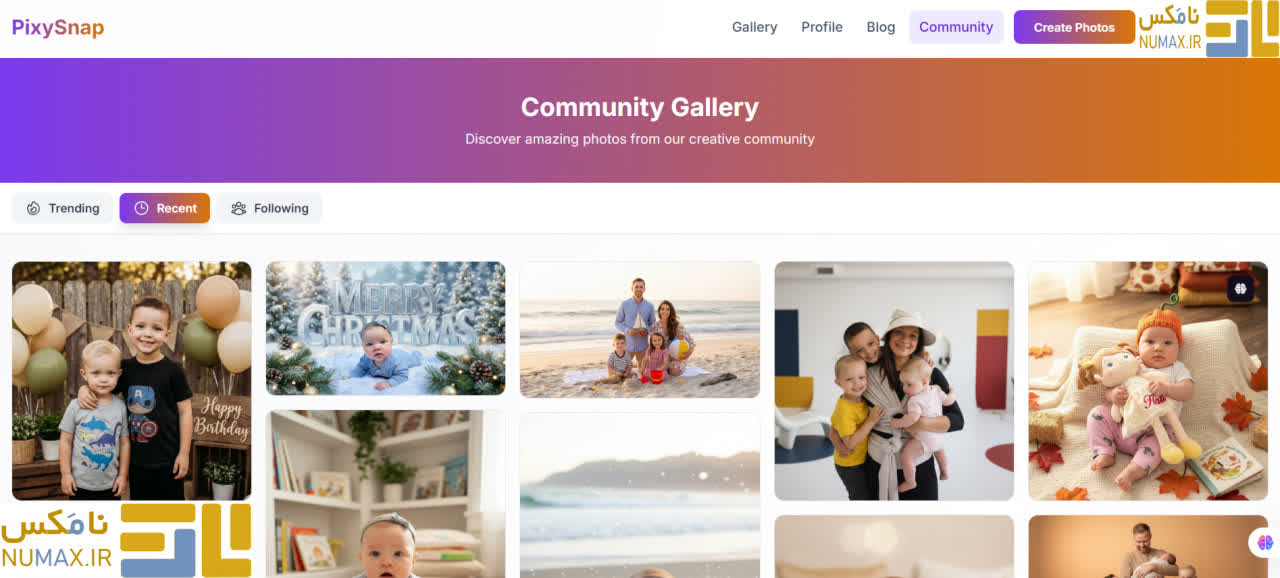
Task: Switch to the Trending tab
Action: point(63,208)
